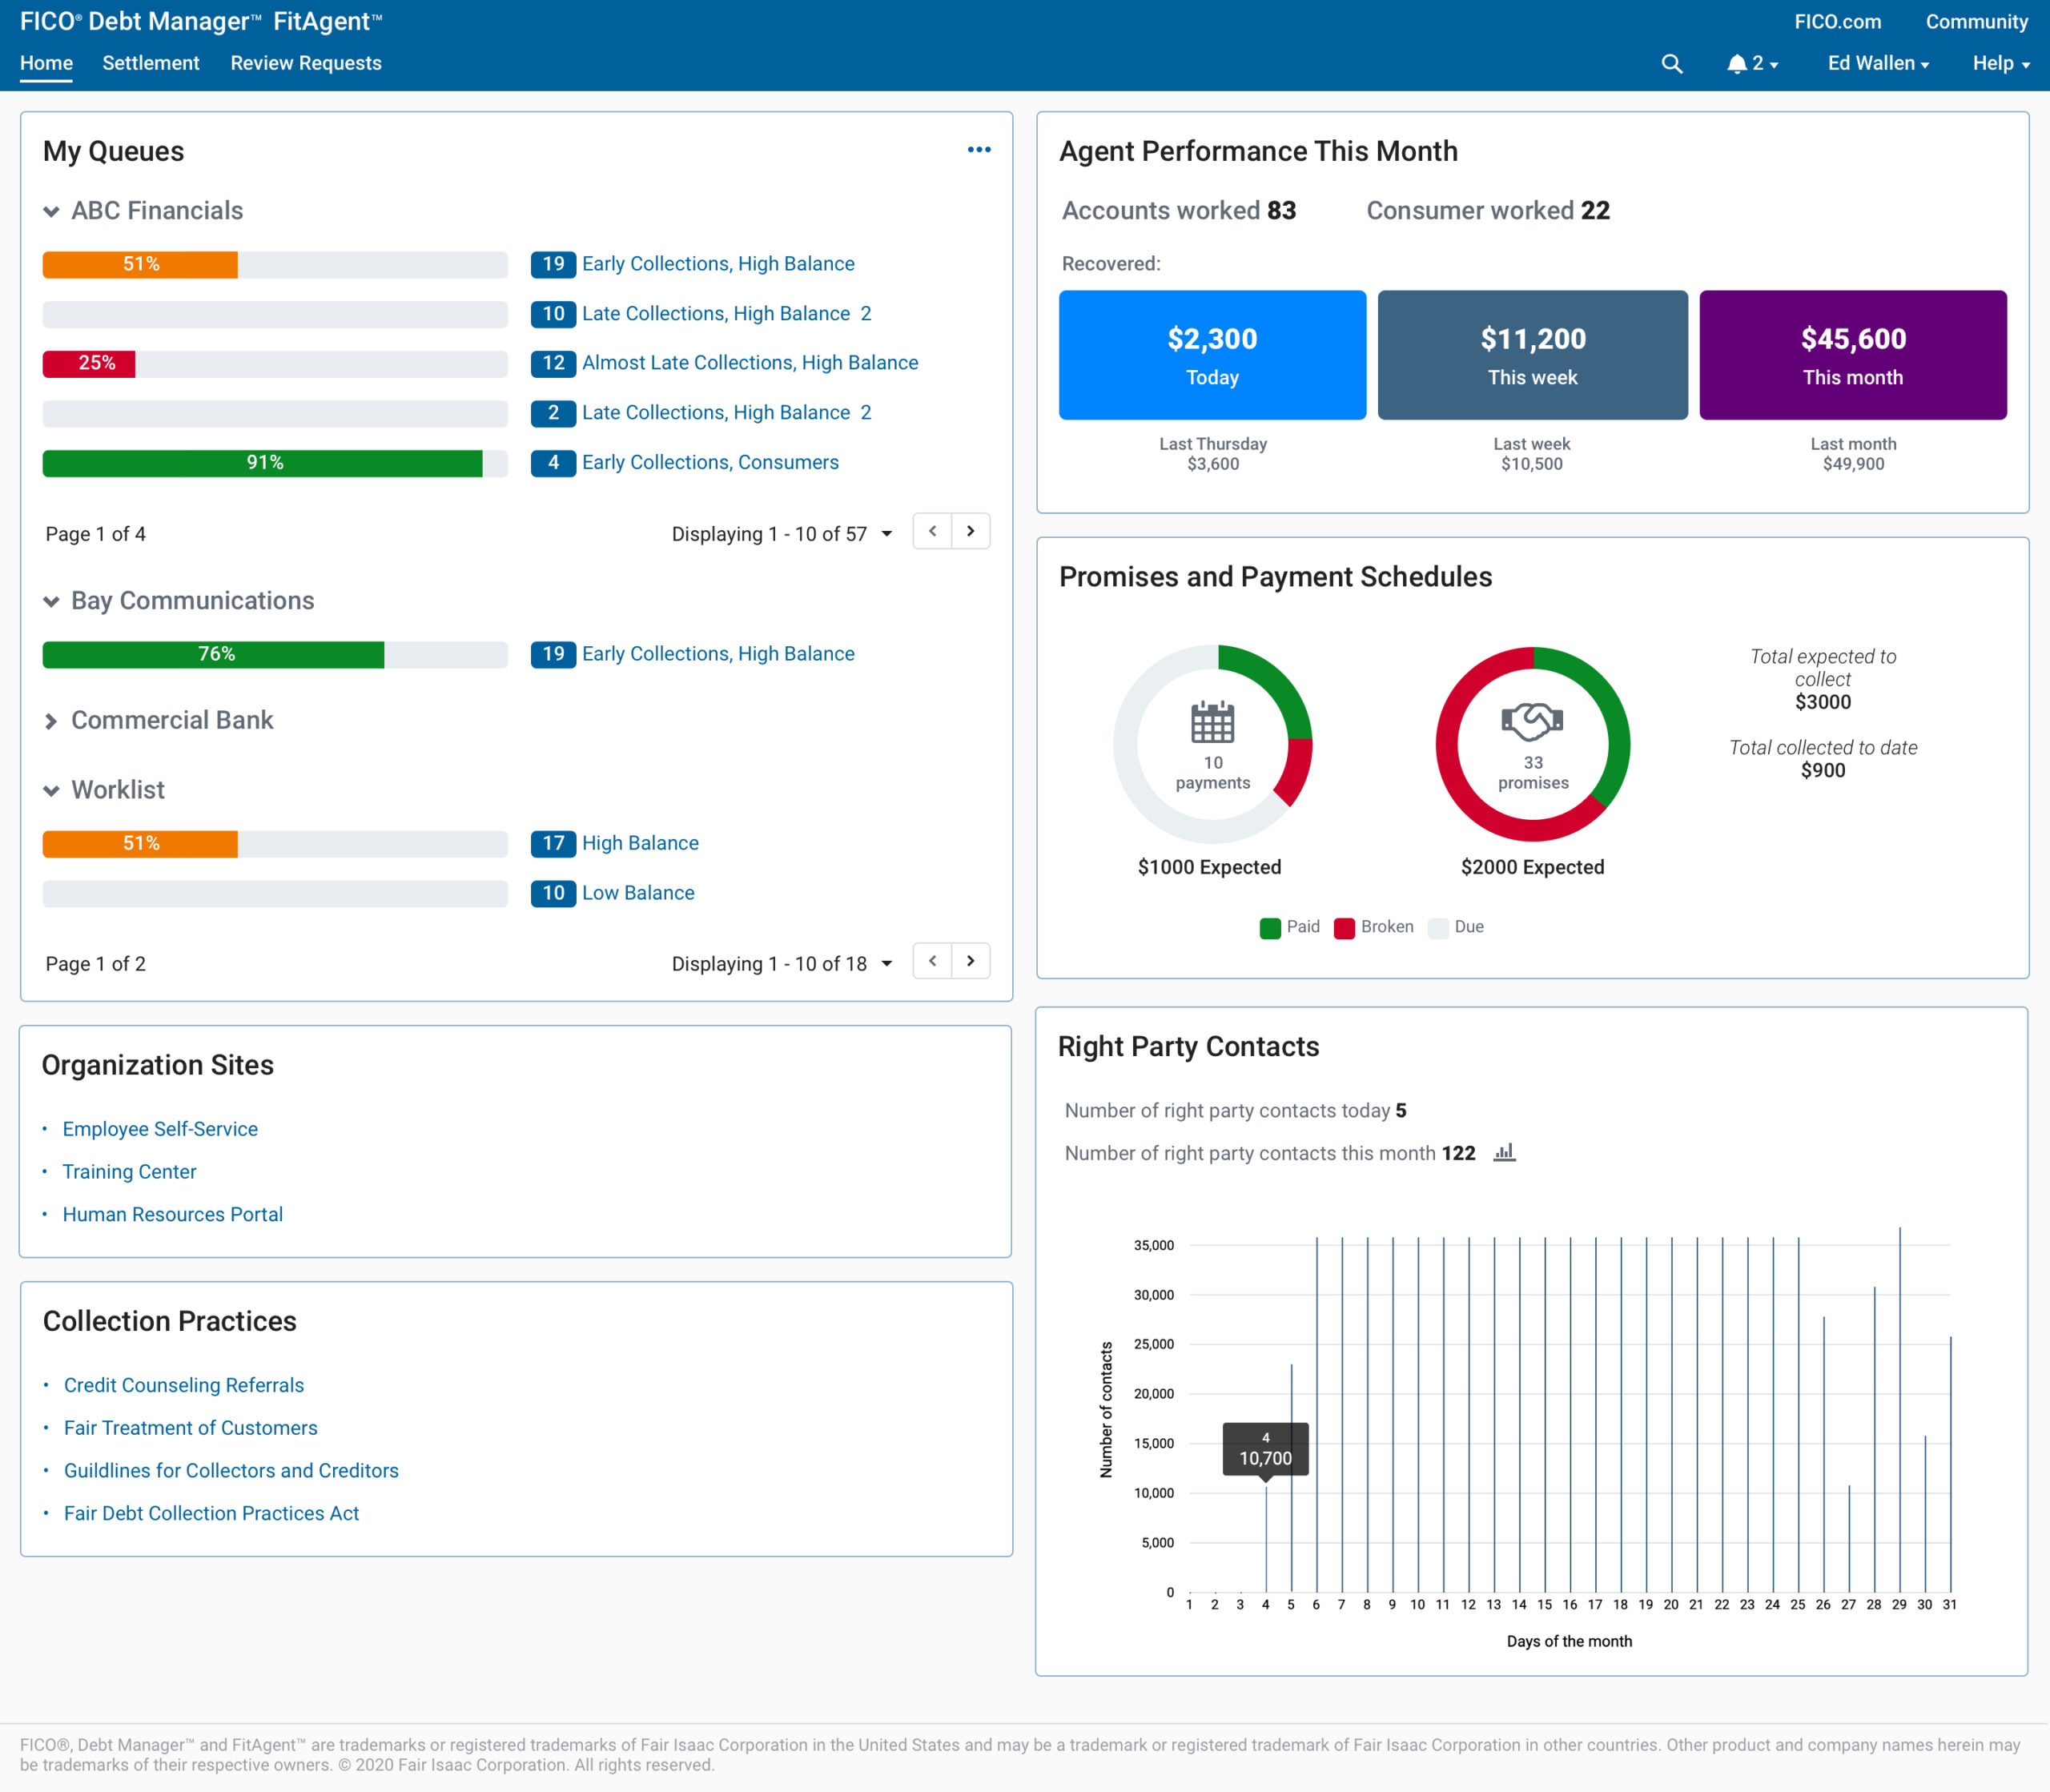The image size is (2050, 1792).
Task: Collapse the ABC Financials group
Action: click(51, 211)
